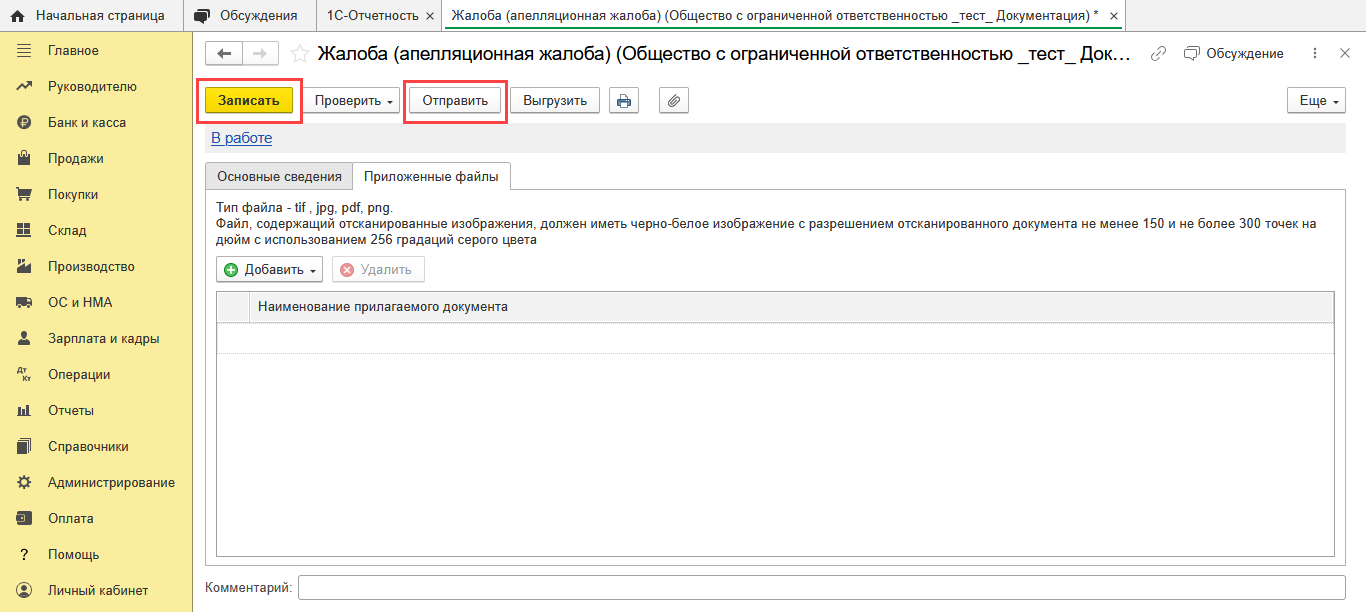Copy link with the chain icon

pos(1159,54)
